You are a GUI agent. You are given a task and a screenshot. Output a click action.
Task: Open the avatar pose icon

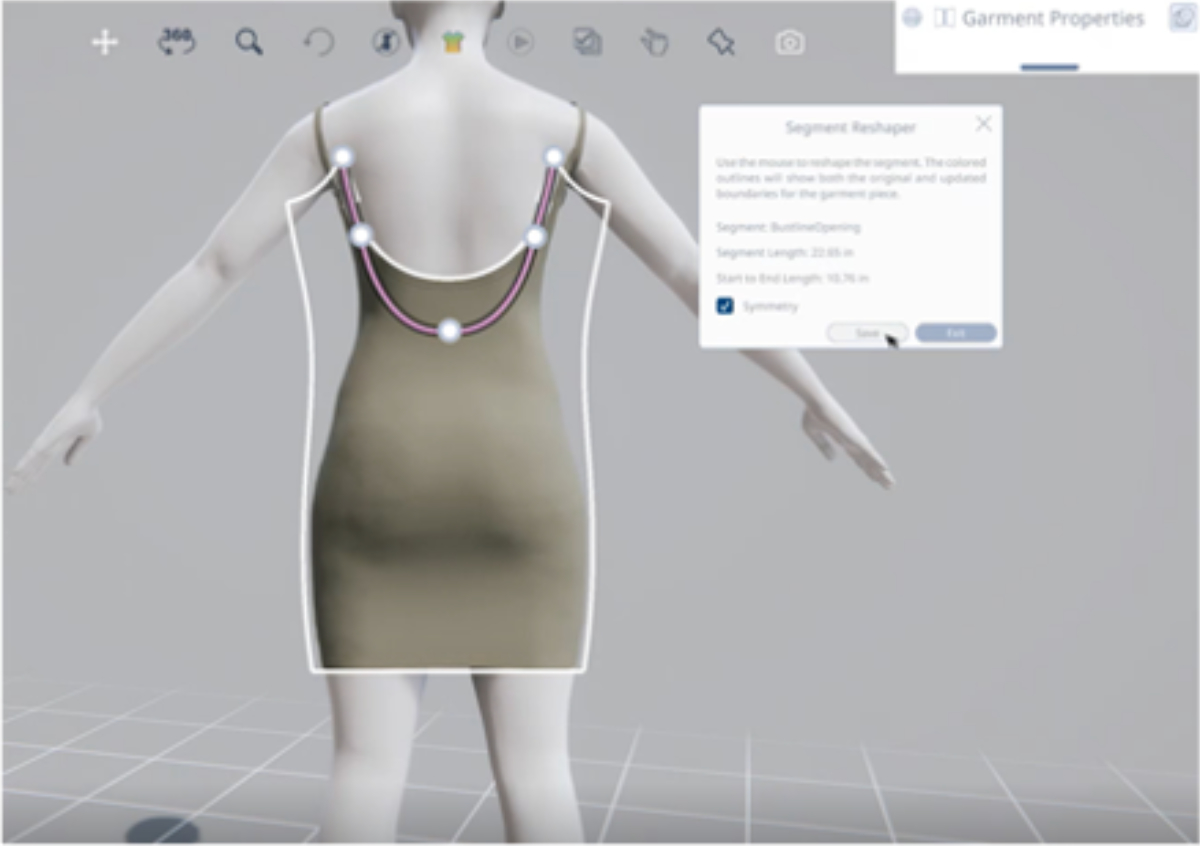(x=387, y=42)
